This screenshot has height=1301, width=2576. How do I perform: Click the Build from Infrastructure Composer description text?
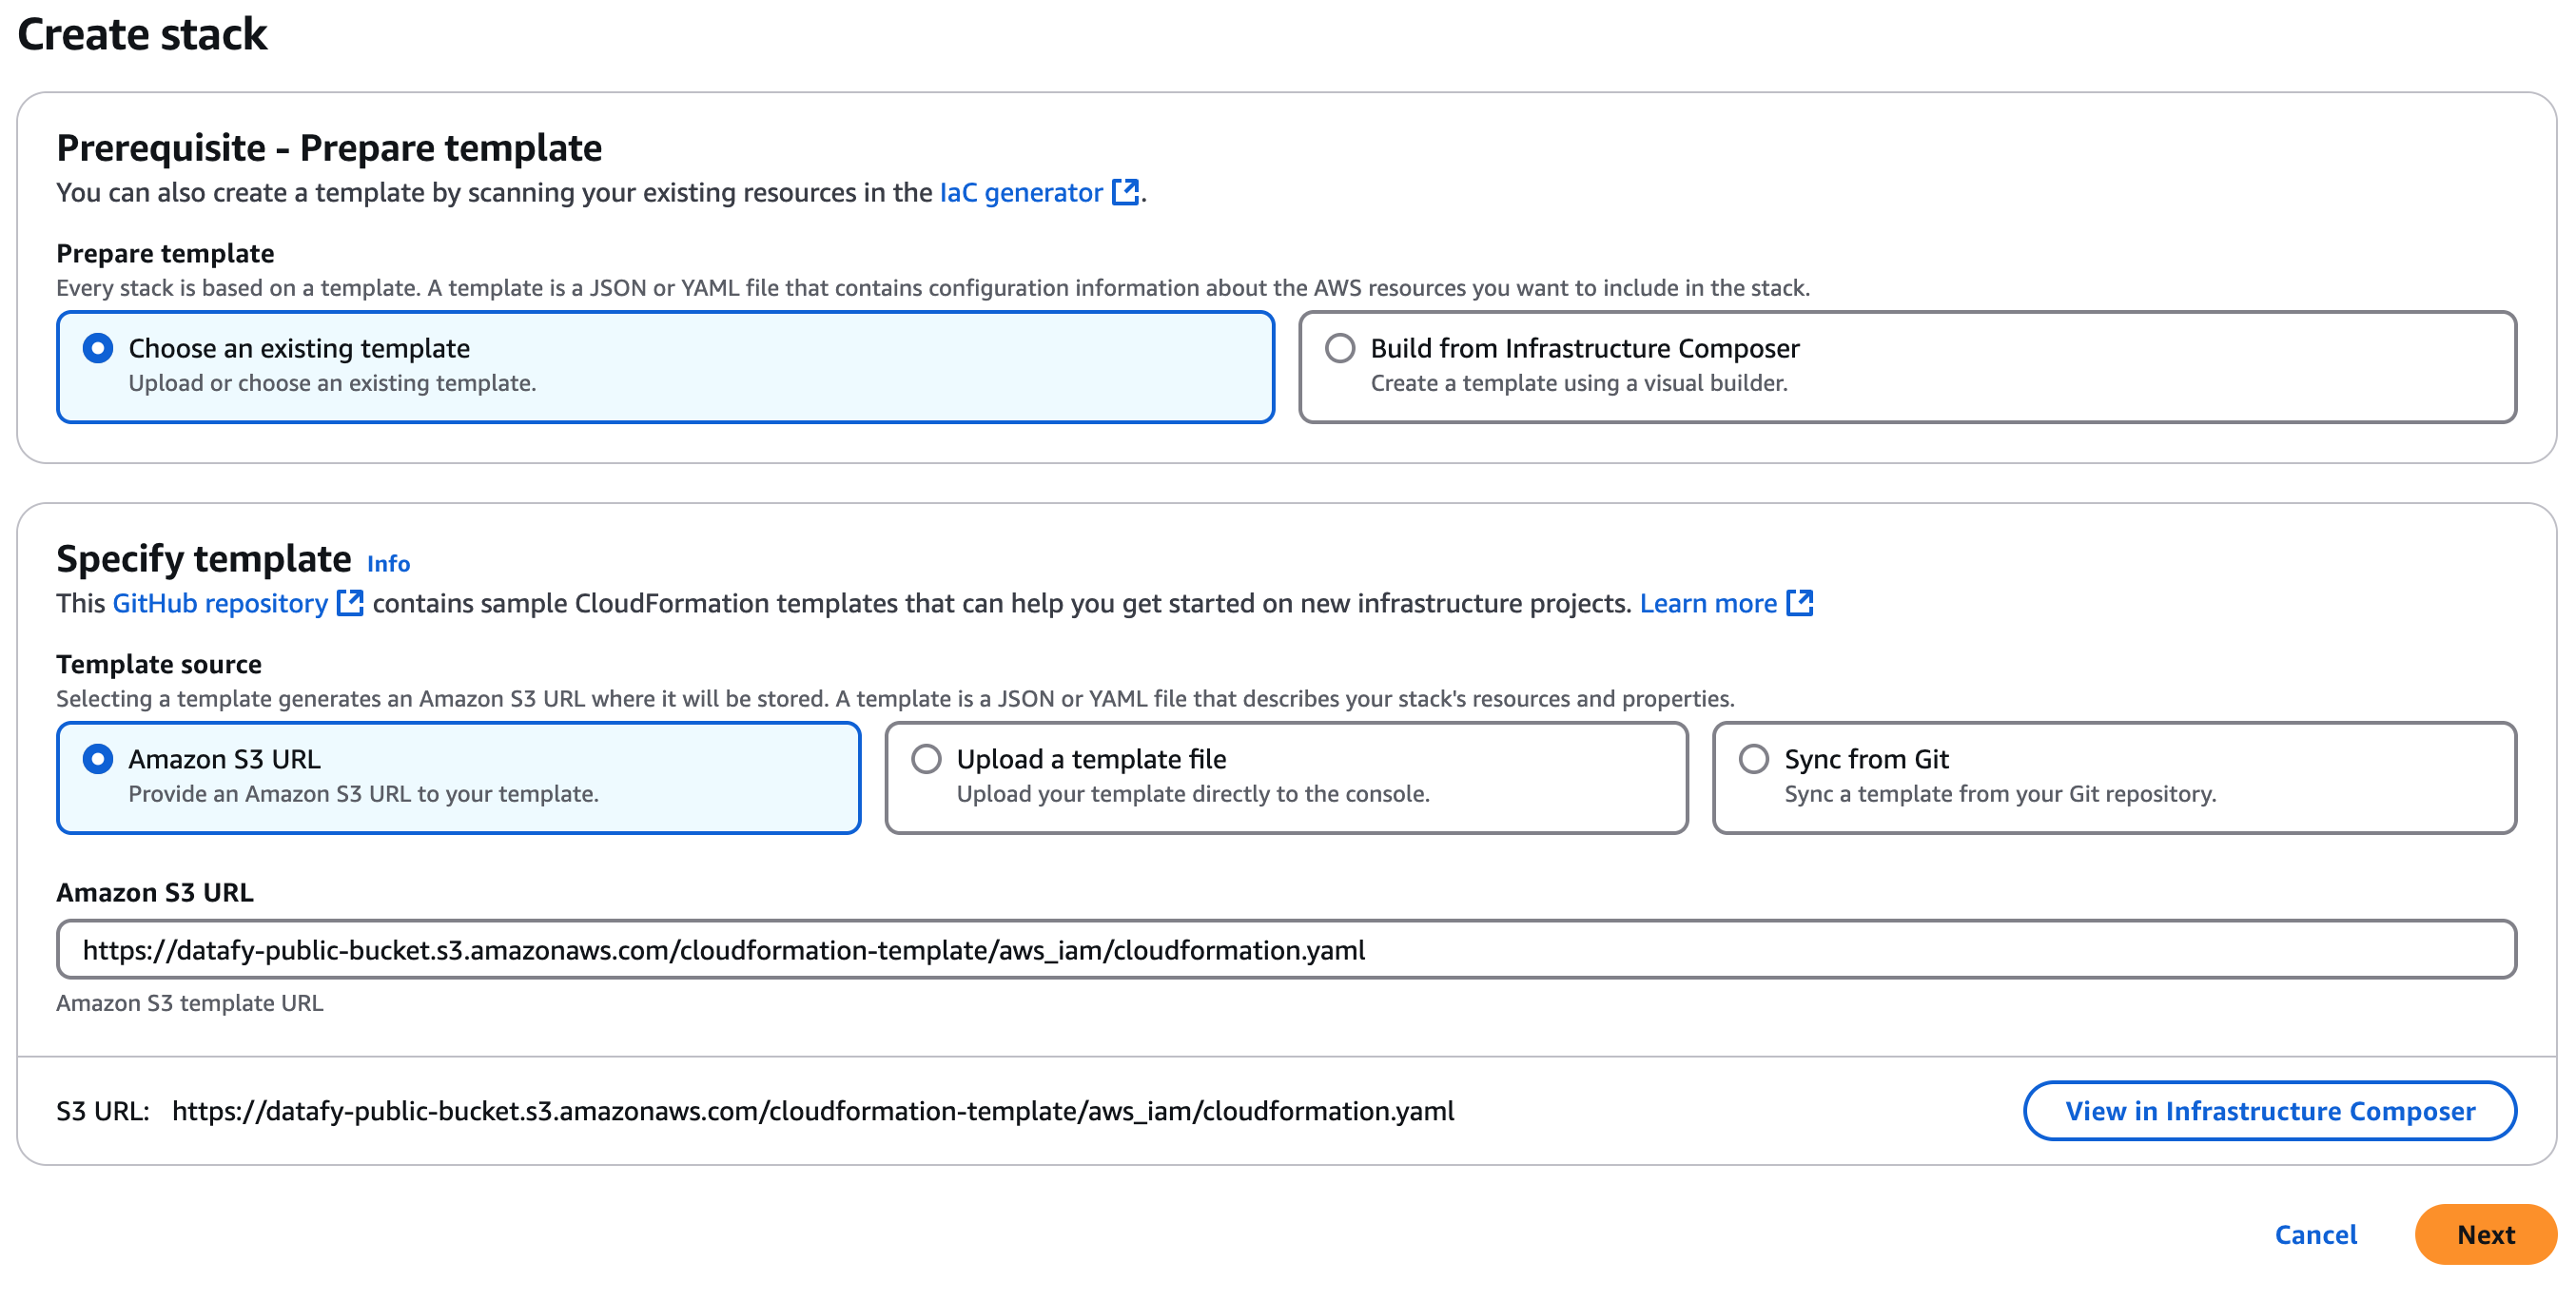pos(1578,383)
